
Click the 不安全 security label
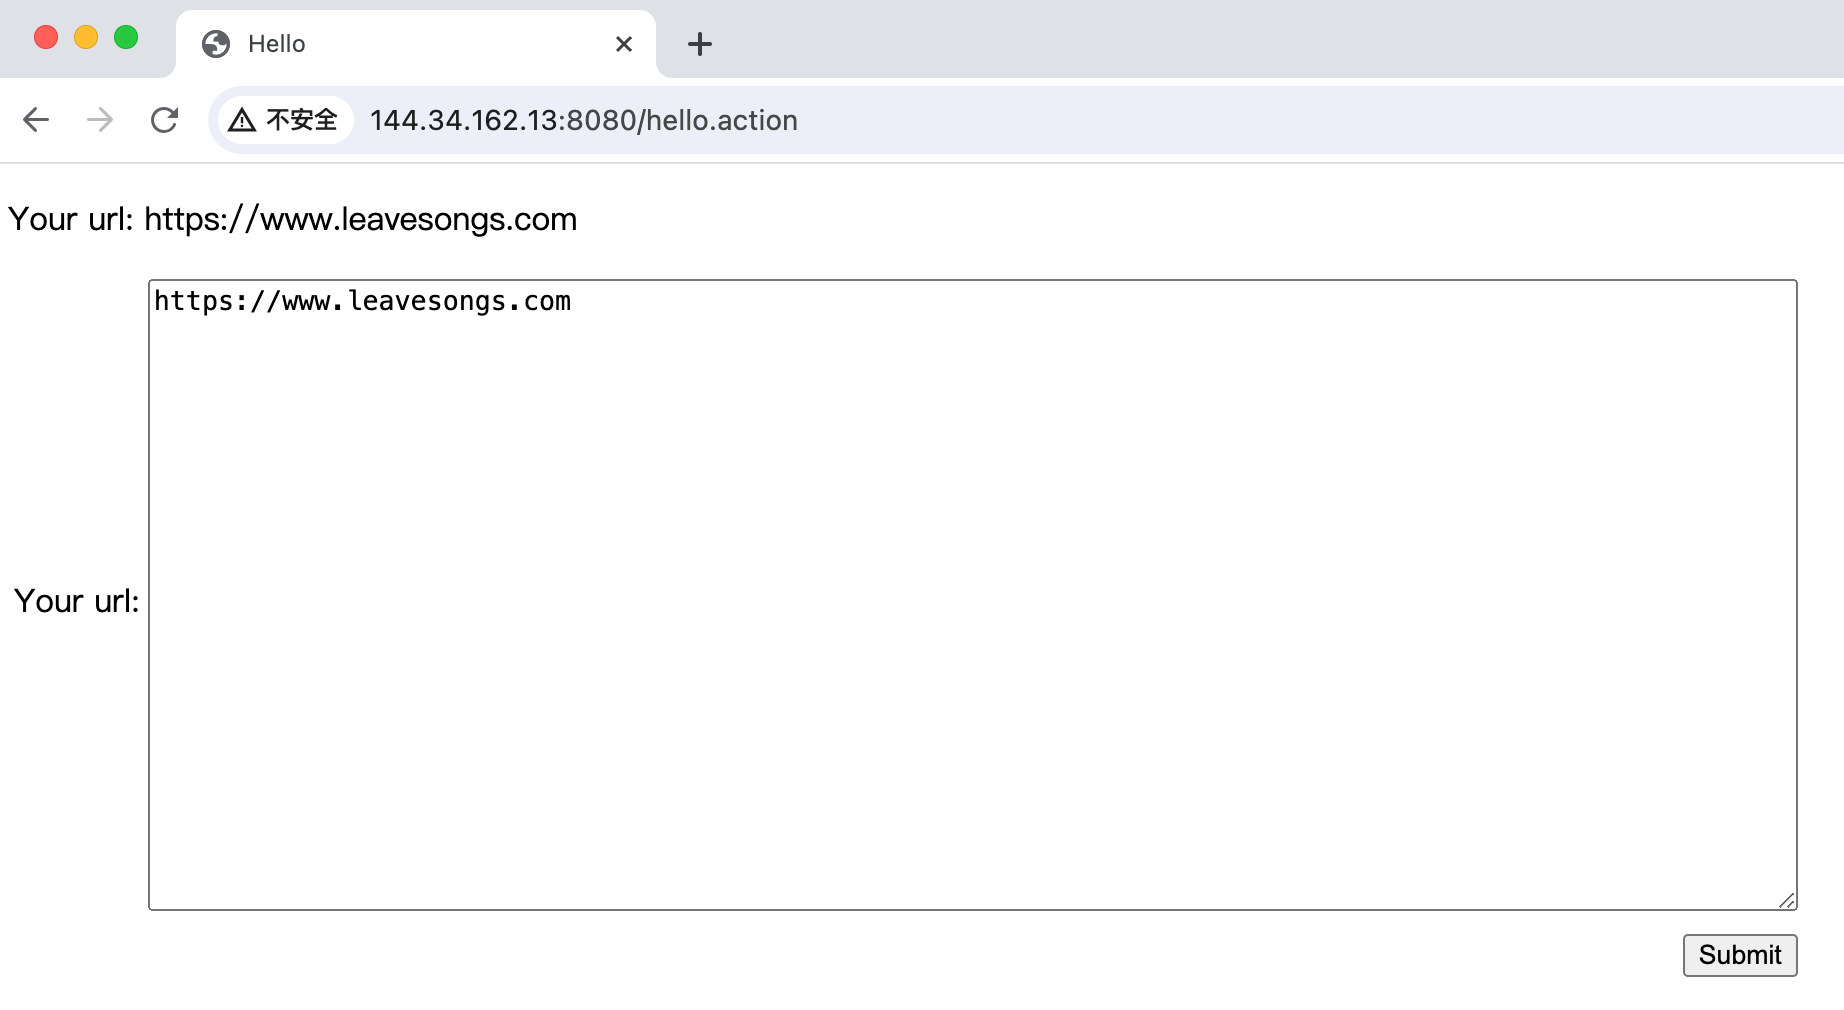[x=302, y=120]
